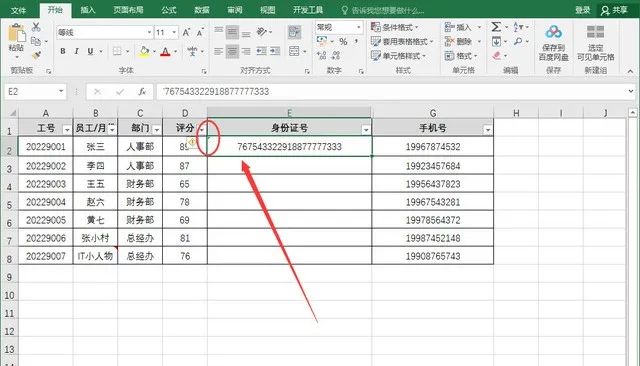Screen dimensions: 640x366
Task: Click the Name Box showing E2
Action: coord(35,91)
